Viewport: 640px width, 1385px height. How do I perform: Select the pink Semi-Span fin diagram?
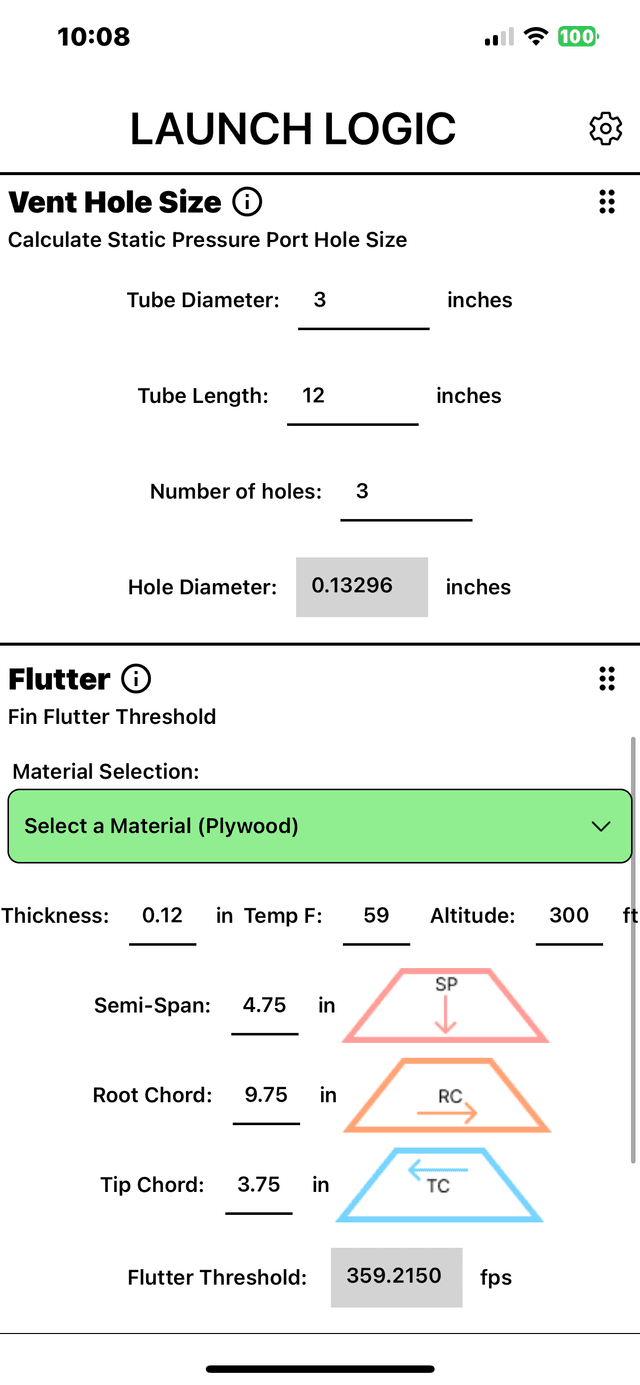(445, 1004)
